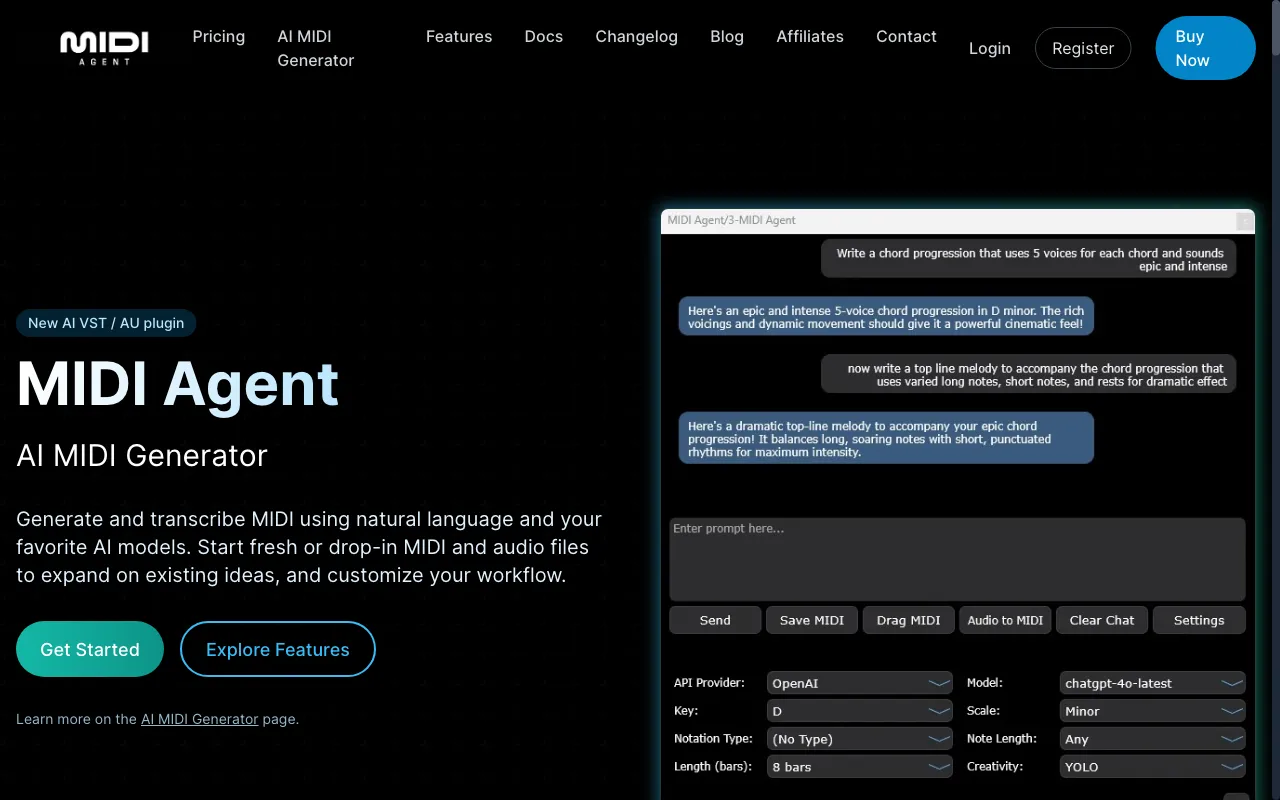The image size is (1280, 800).
Task: Click the Register button
Action: click(x=1083, y=48)
